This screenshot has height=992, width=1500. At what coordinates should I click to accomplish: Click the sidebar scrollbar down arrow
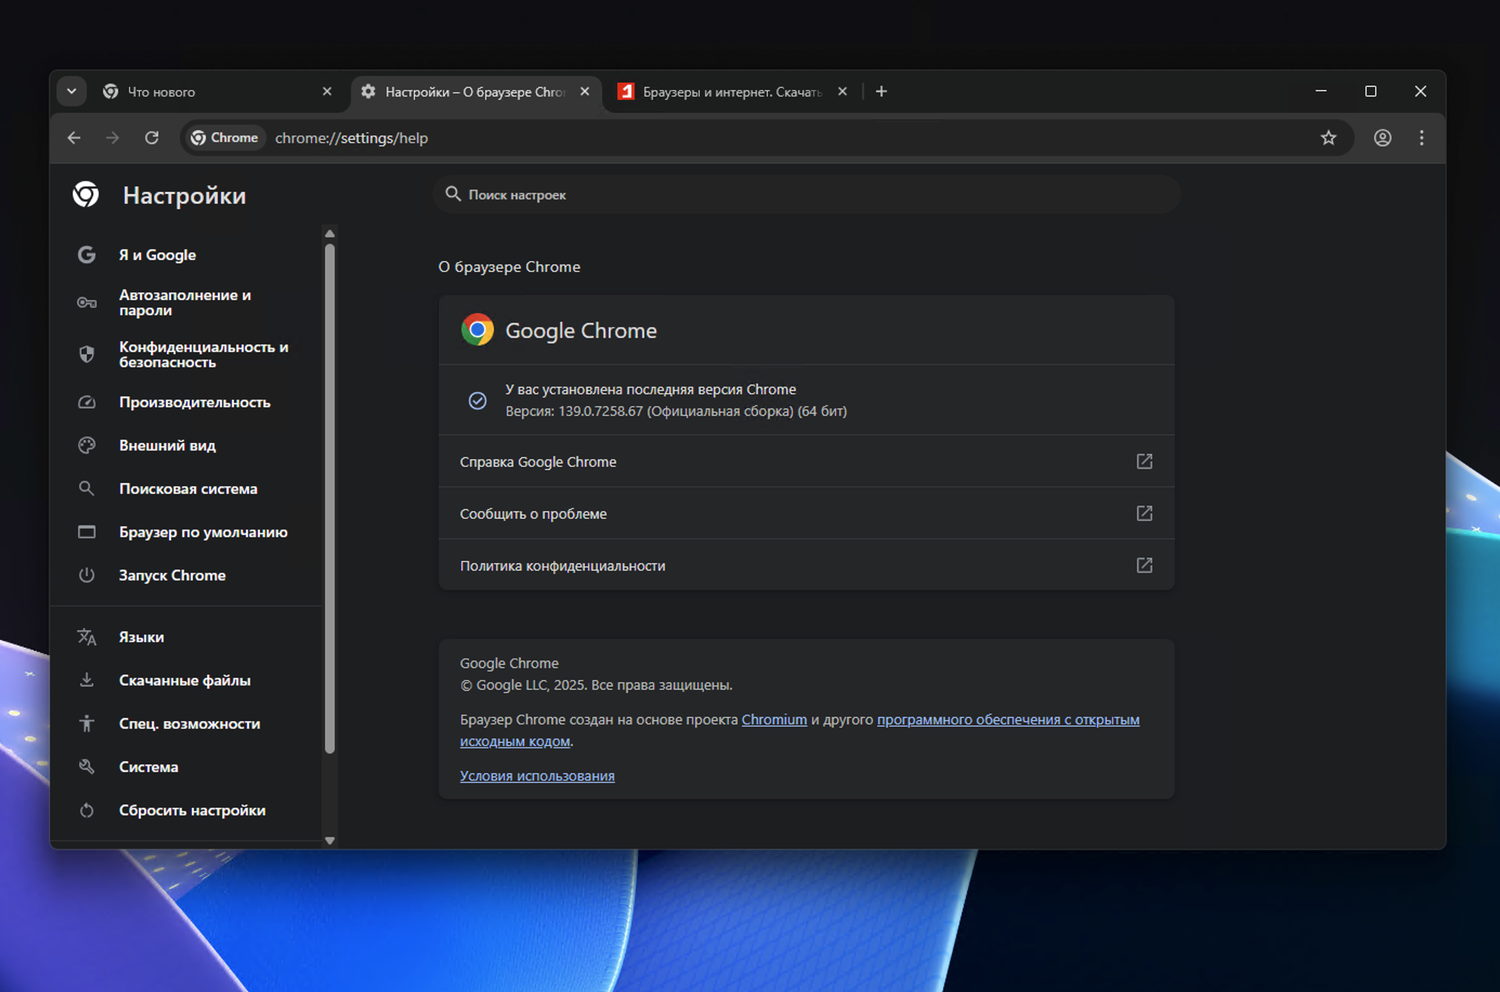click(330, 841)
